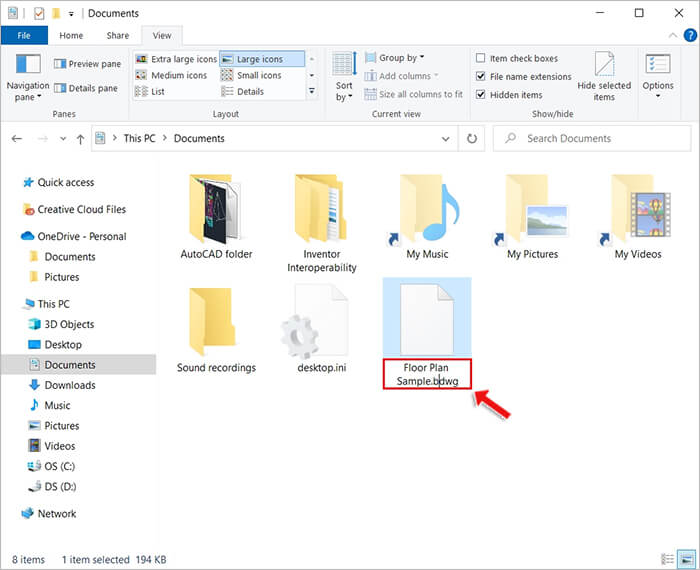Expand the layout gallery more arrow
700x570 pixels.
coord(311,92)
